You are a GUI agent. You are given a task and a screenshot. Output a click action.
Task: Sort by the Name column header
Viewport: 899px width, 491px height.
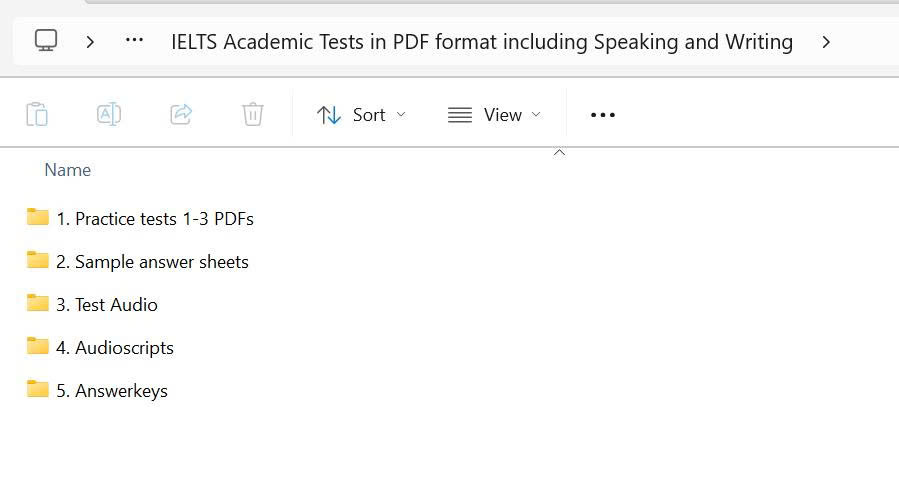point(68,170)
